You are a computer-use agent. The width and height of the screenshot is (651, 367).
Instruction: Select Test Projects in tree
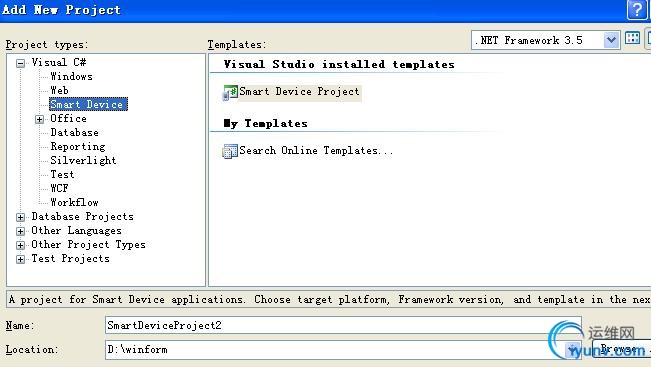coord(71,258)
